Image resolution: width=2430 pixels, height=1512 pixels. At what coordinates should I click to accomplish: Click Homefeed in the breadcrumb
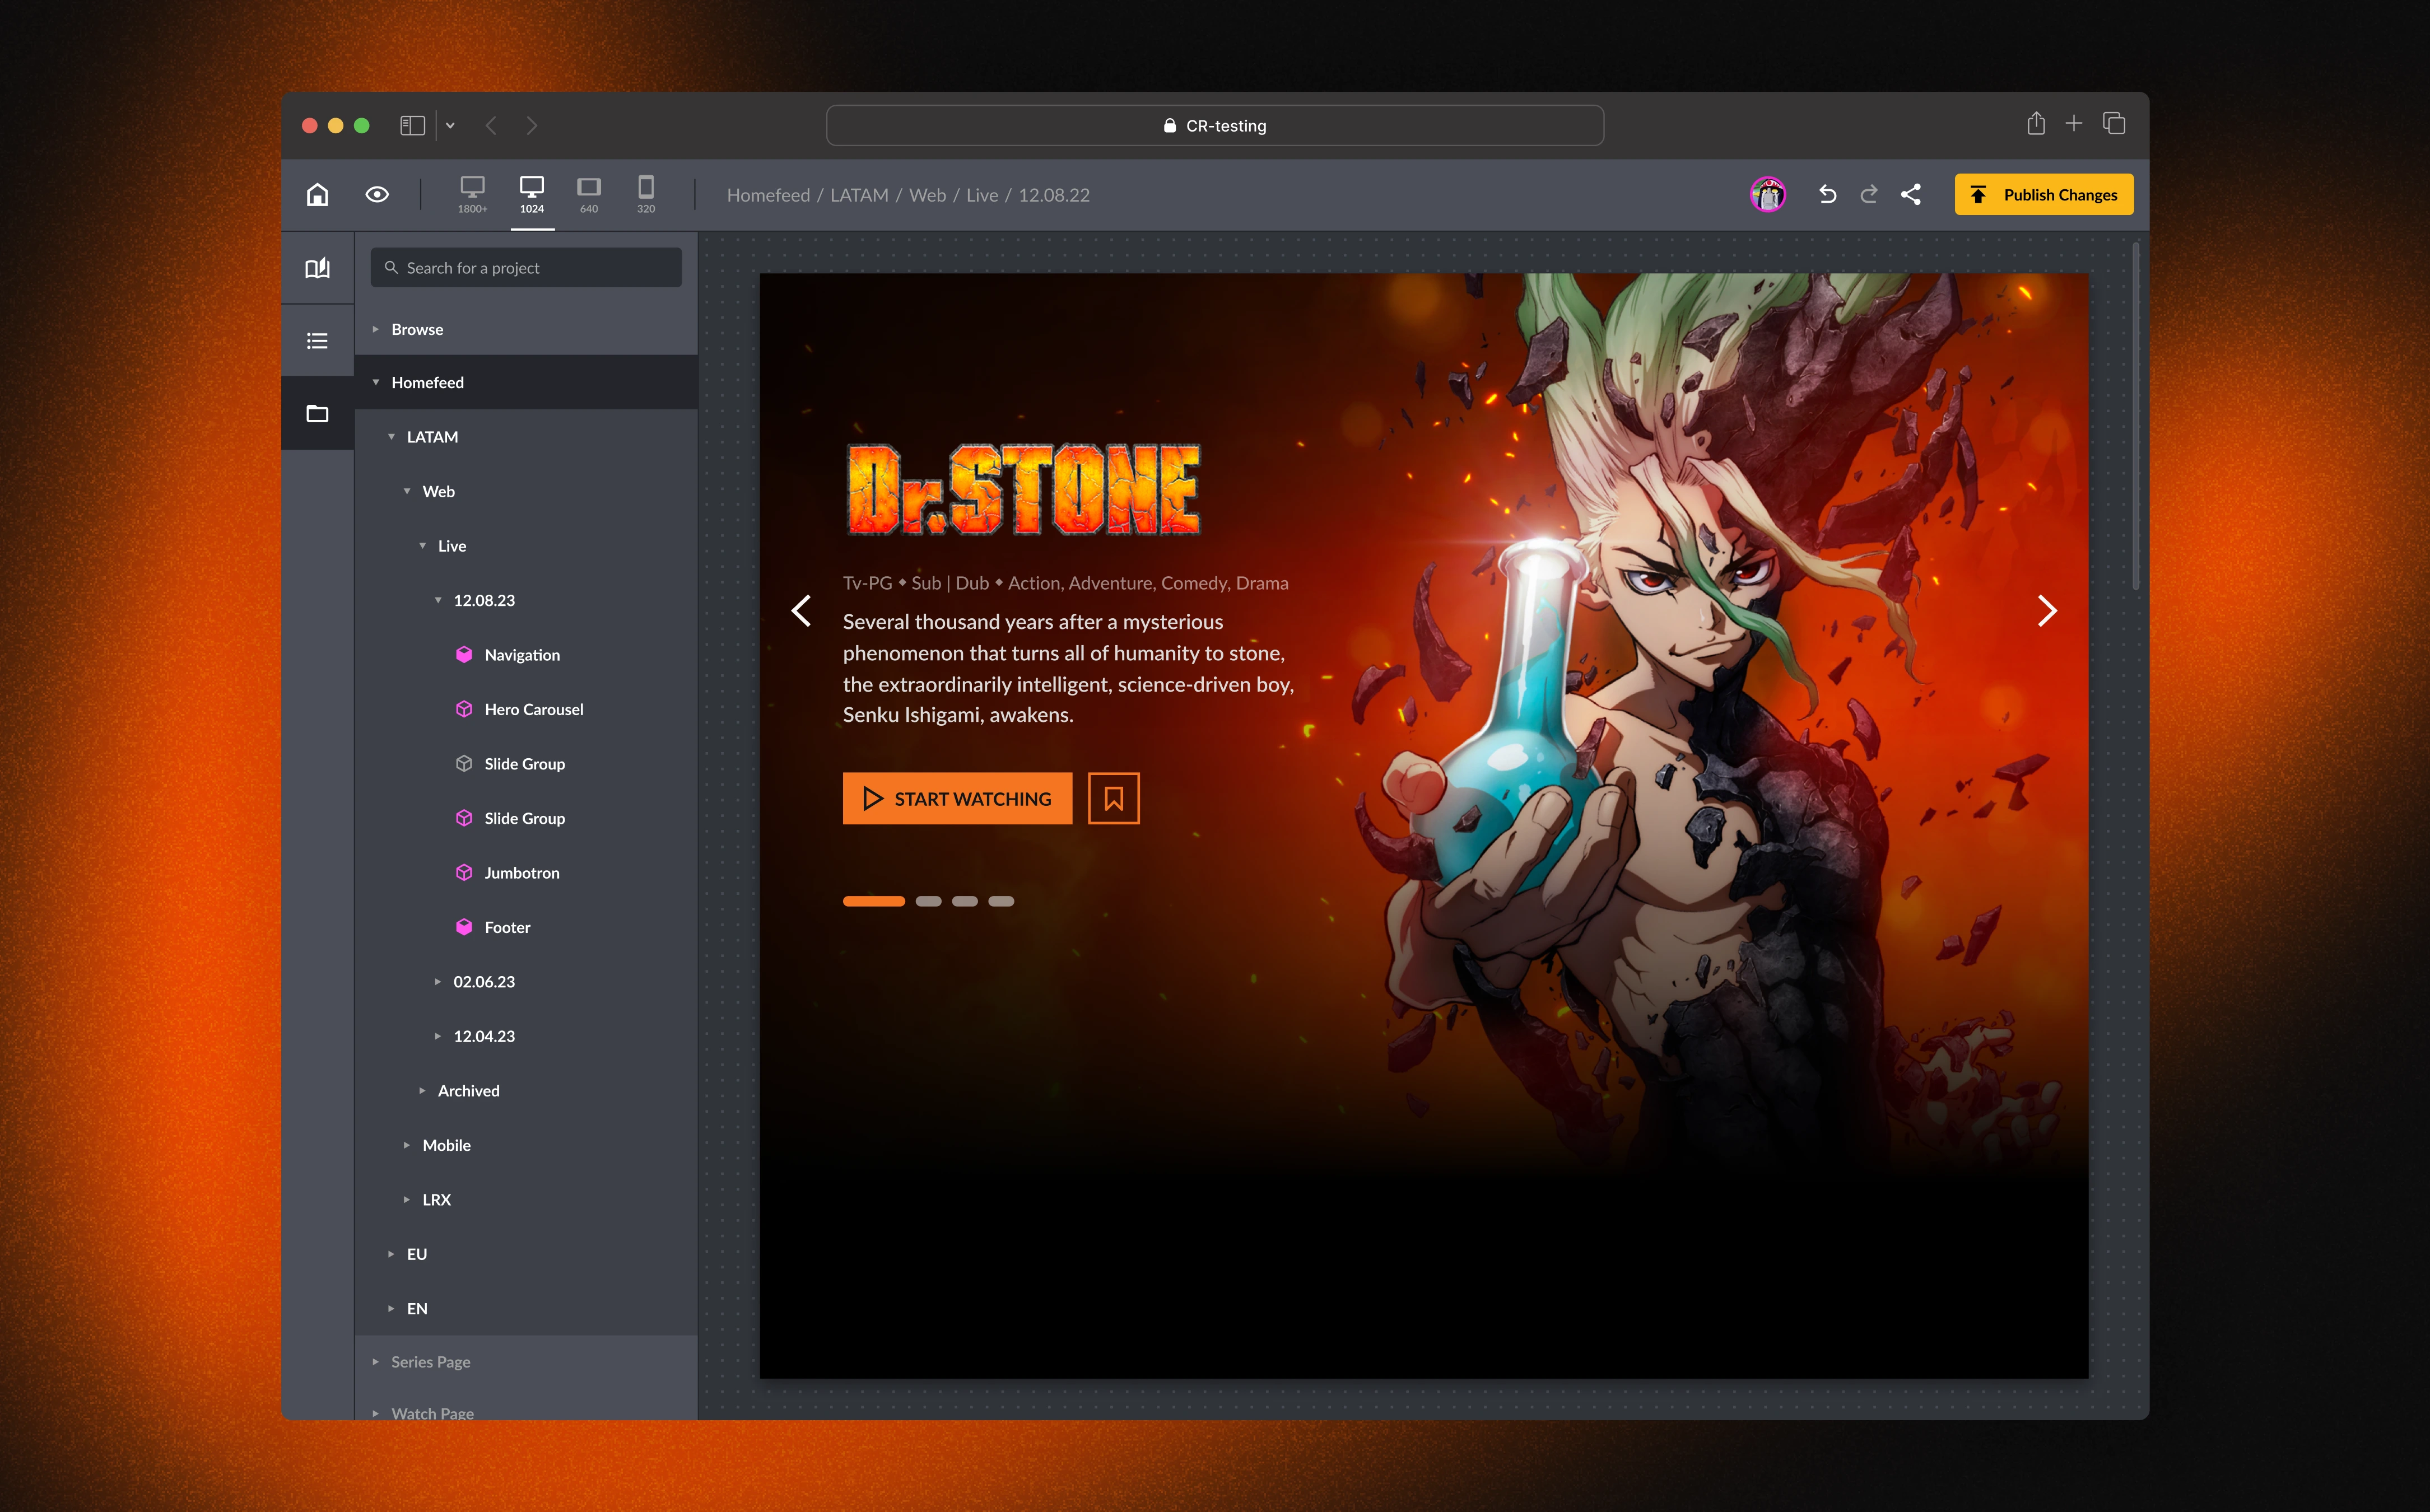(x=768, y=195)
